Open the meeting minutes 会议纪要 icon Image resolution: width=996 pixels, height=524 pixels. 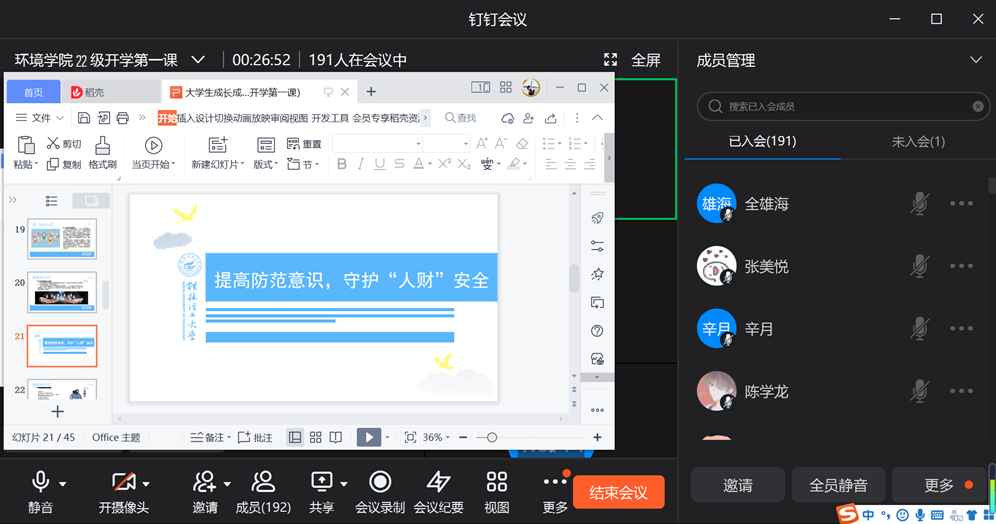pos(438,484)
